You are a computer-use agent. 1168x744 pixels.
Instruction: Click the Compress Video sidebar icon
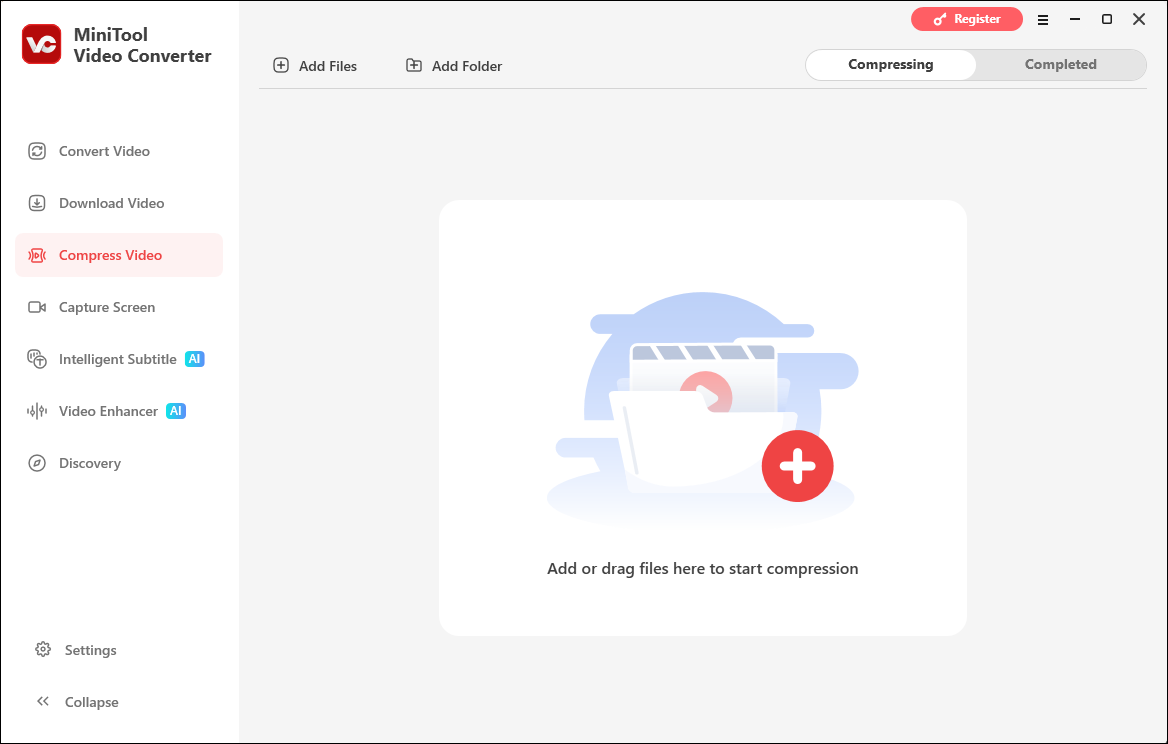pos(36,255)
